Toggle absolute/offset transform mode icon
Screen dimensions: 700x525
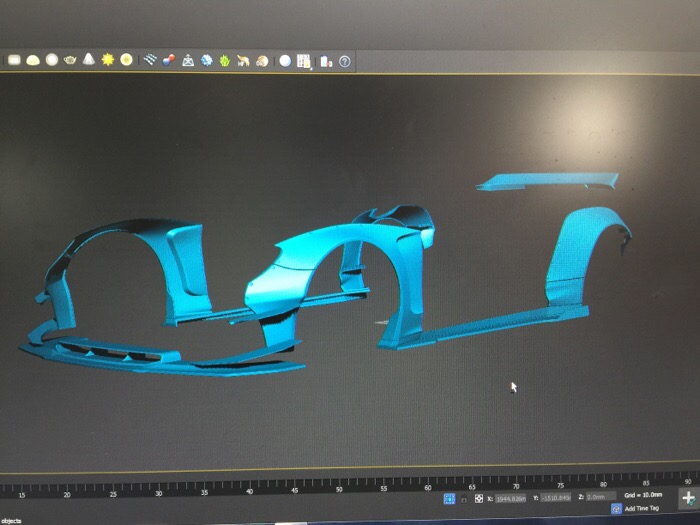(479, 498)
